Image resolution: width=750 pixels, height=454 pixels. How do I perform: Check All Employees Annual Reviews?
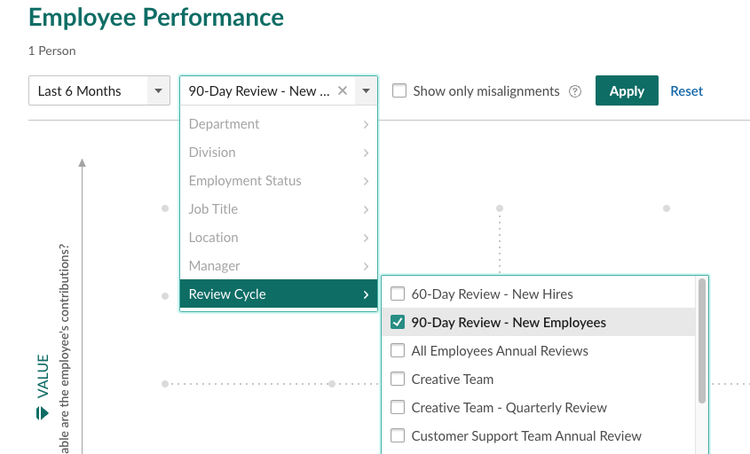coord(397,351)
